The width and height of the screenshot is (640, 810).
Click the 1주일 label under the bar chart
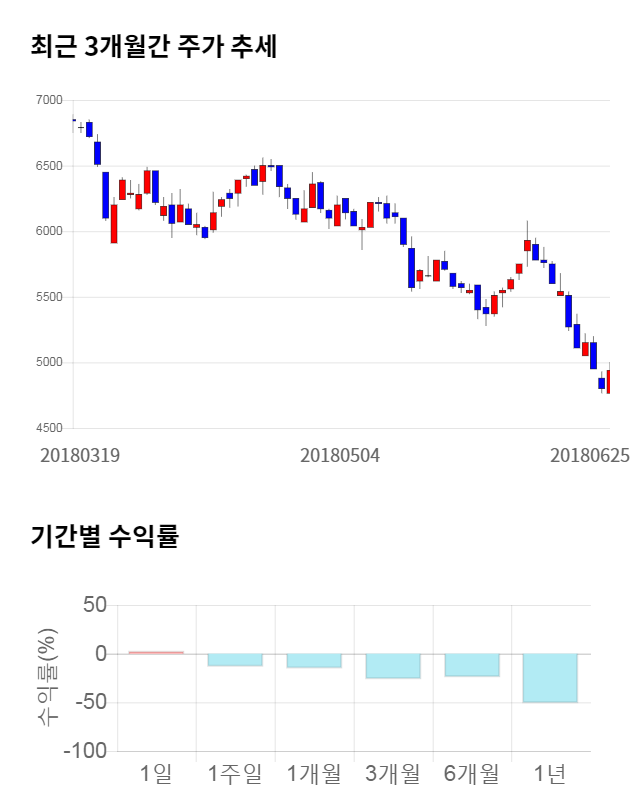[235, 773]
